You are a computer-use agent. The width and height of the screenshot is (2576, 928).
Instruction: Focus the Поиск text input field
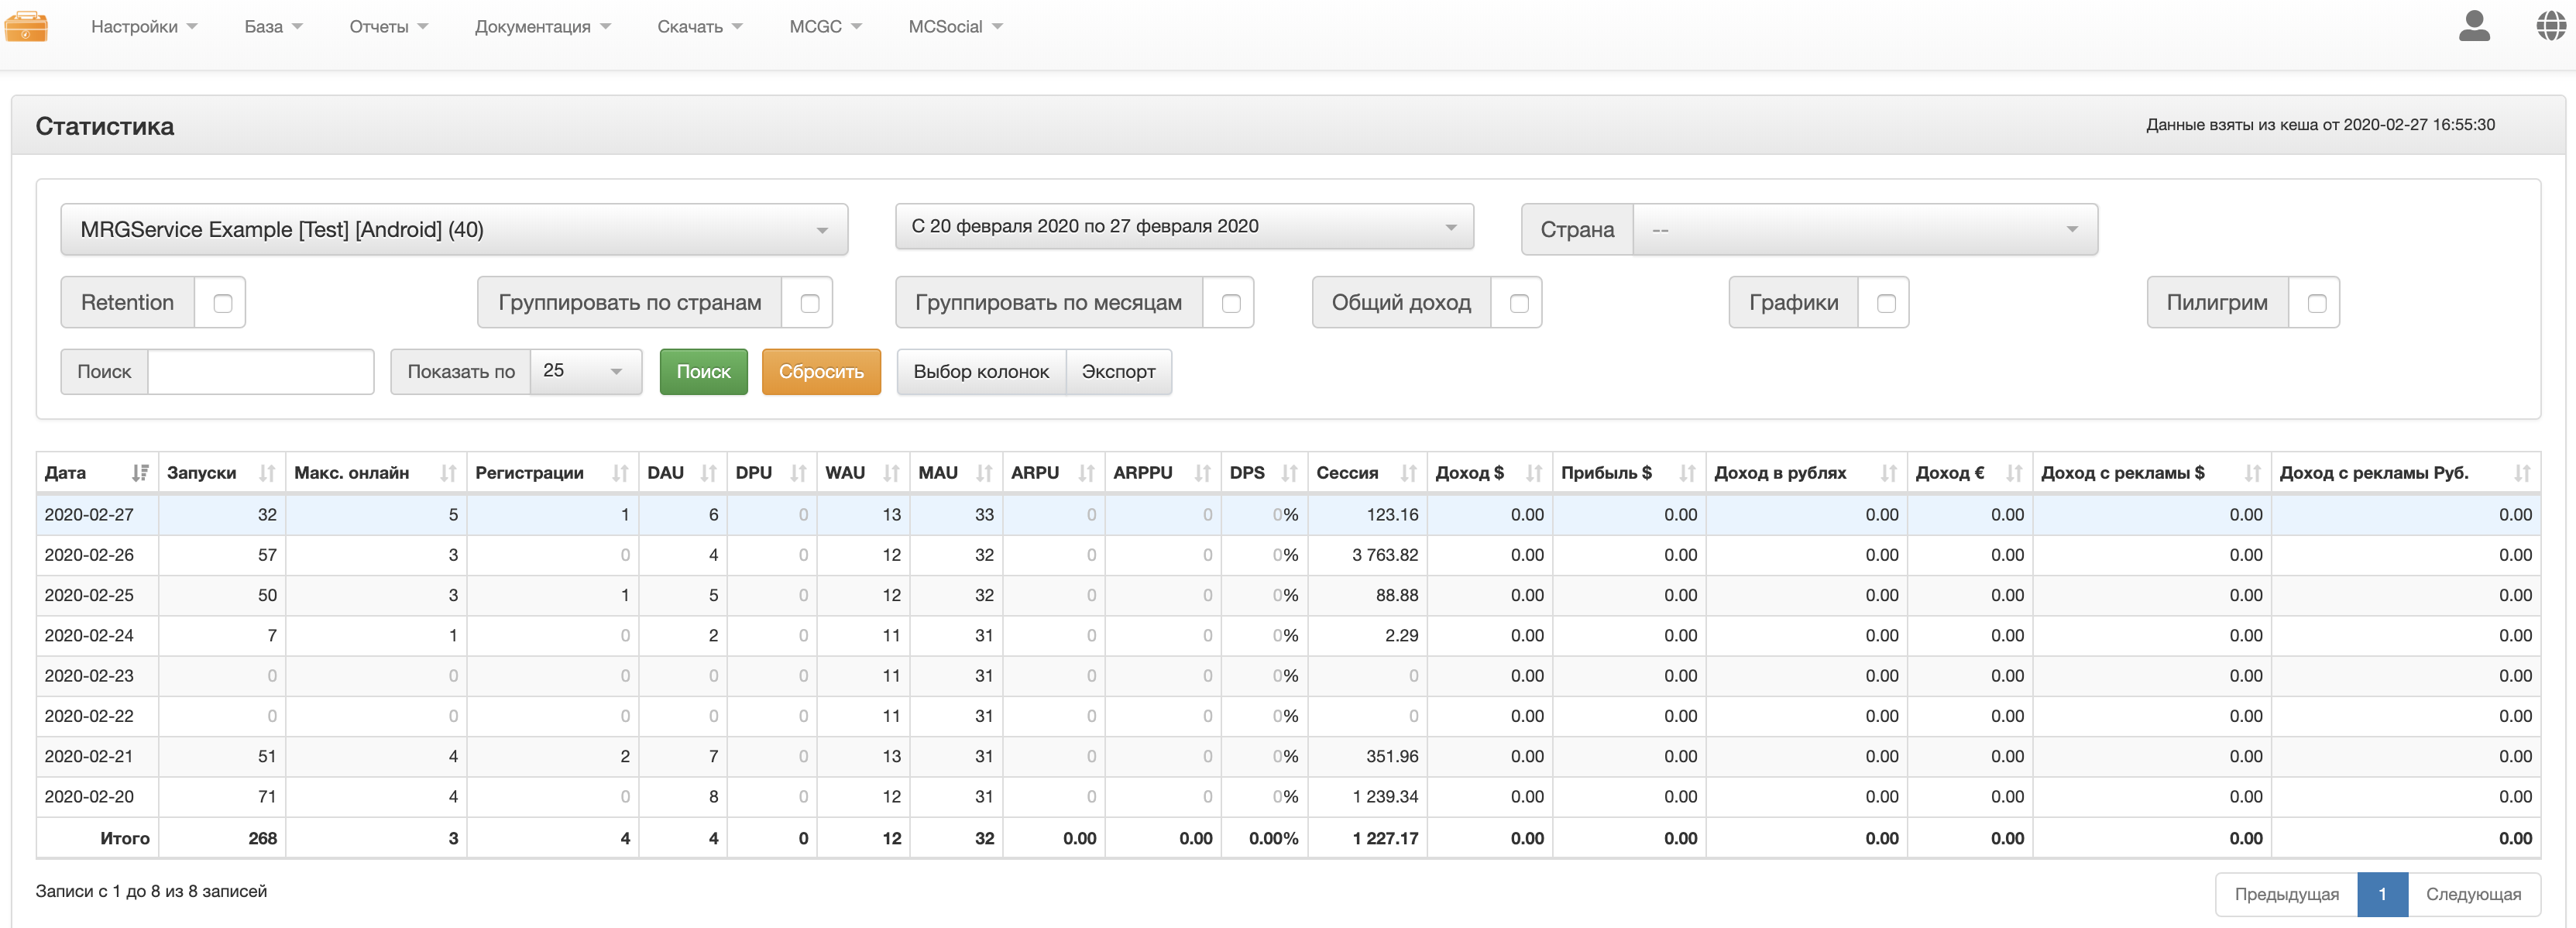tap(260, 372)
